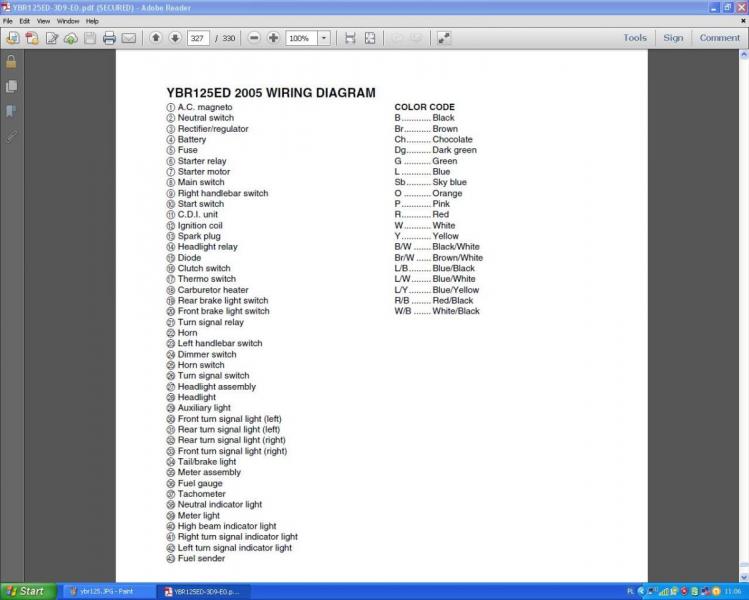
Task: Click the Print icon in toolbar
Action: point(109,38)
